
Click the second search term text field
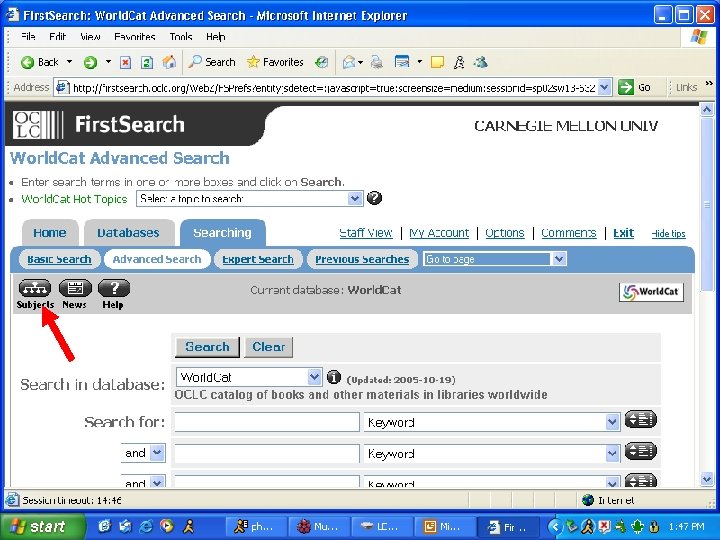pyautogui.click(x=267, y=453)
